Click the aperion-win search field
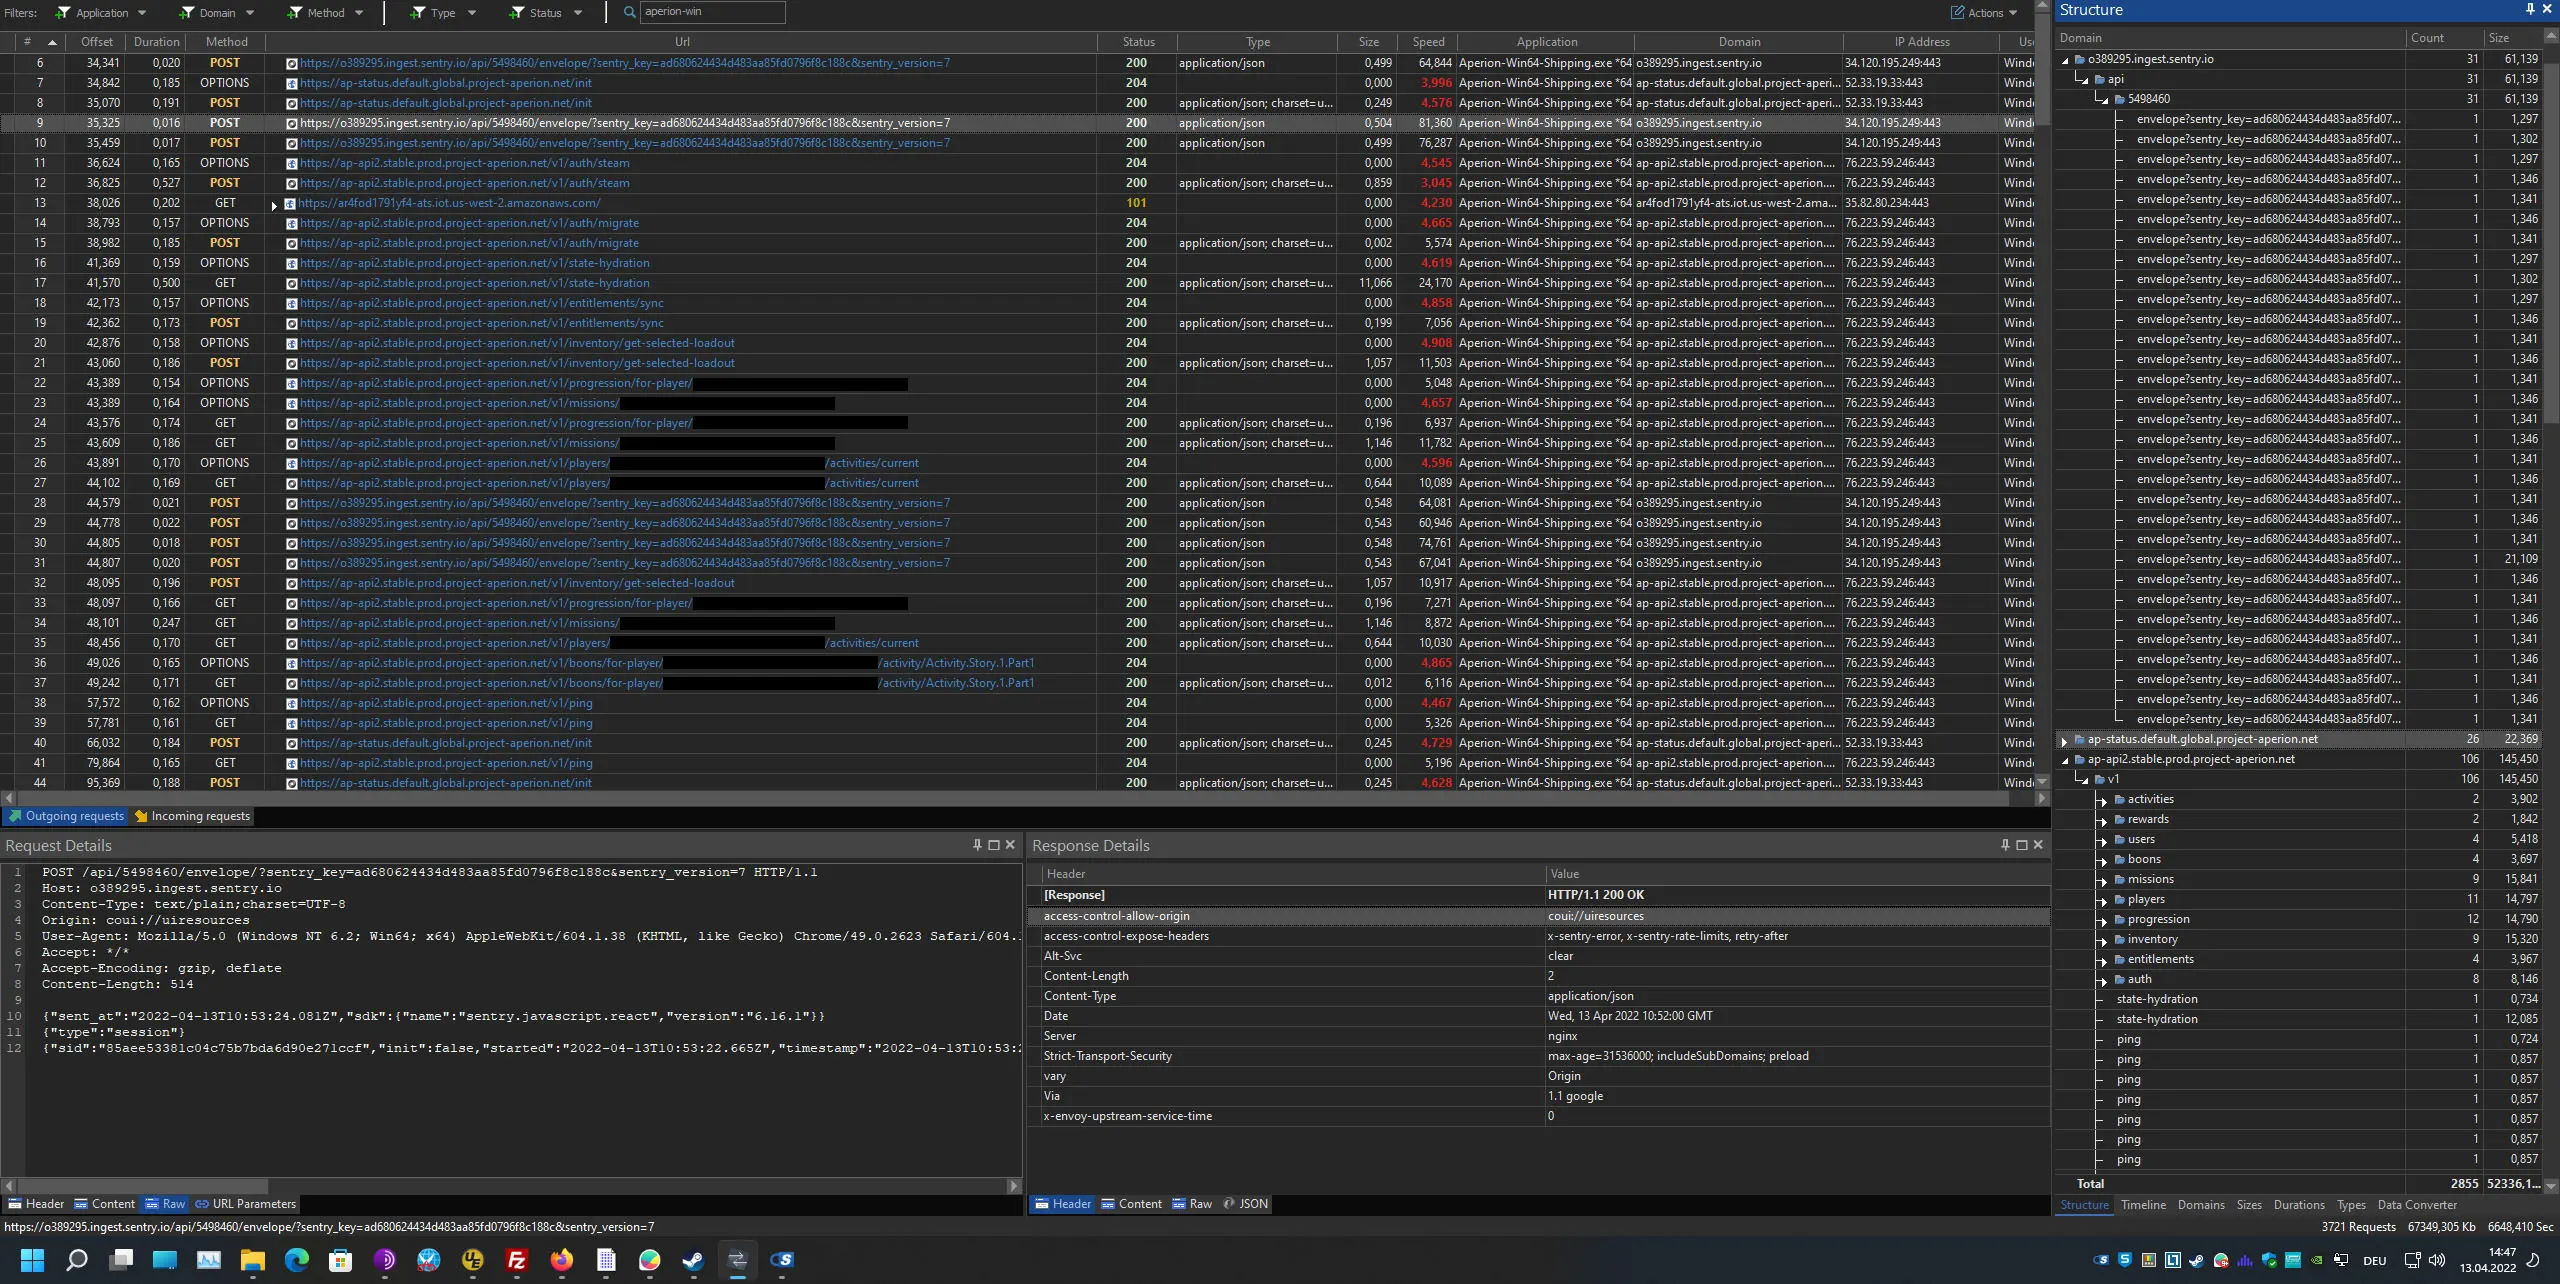 click(x=711, y=12)
